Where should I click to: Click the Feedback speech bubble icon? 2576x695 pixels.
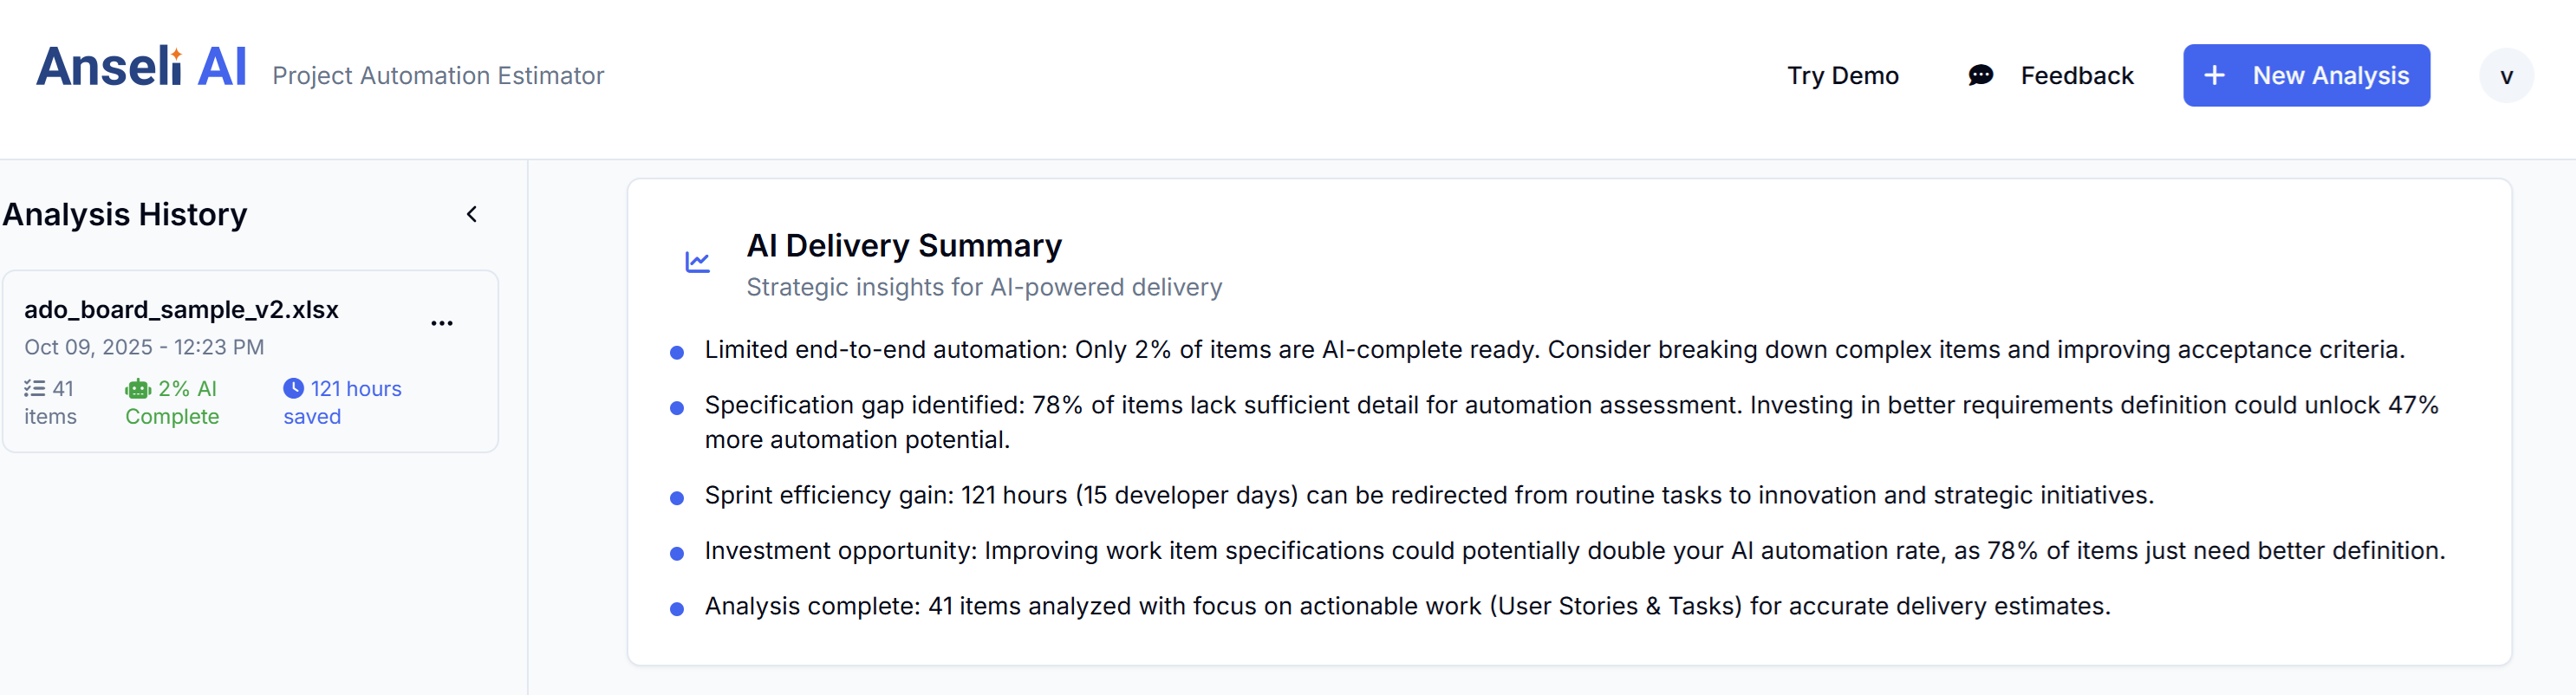coord(1980,76)
